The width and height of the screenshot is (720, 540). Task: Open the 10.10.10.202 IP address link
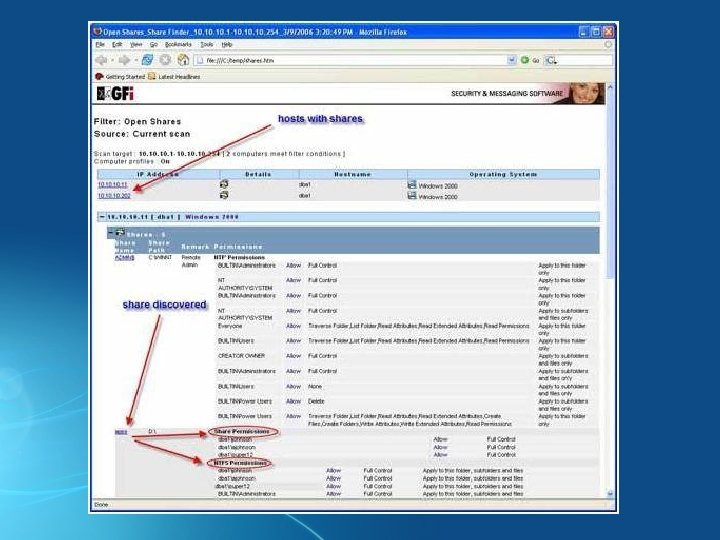(x=114, y=196)
